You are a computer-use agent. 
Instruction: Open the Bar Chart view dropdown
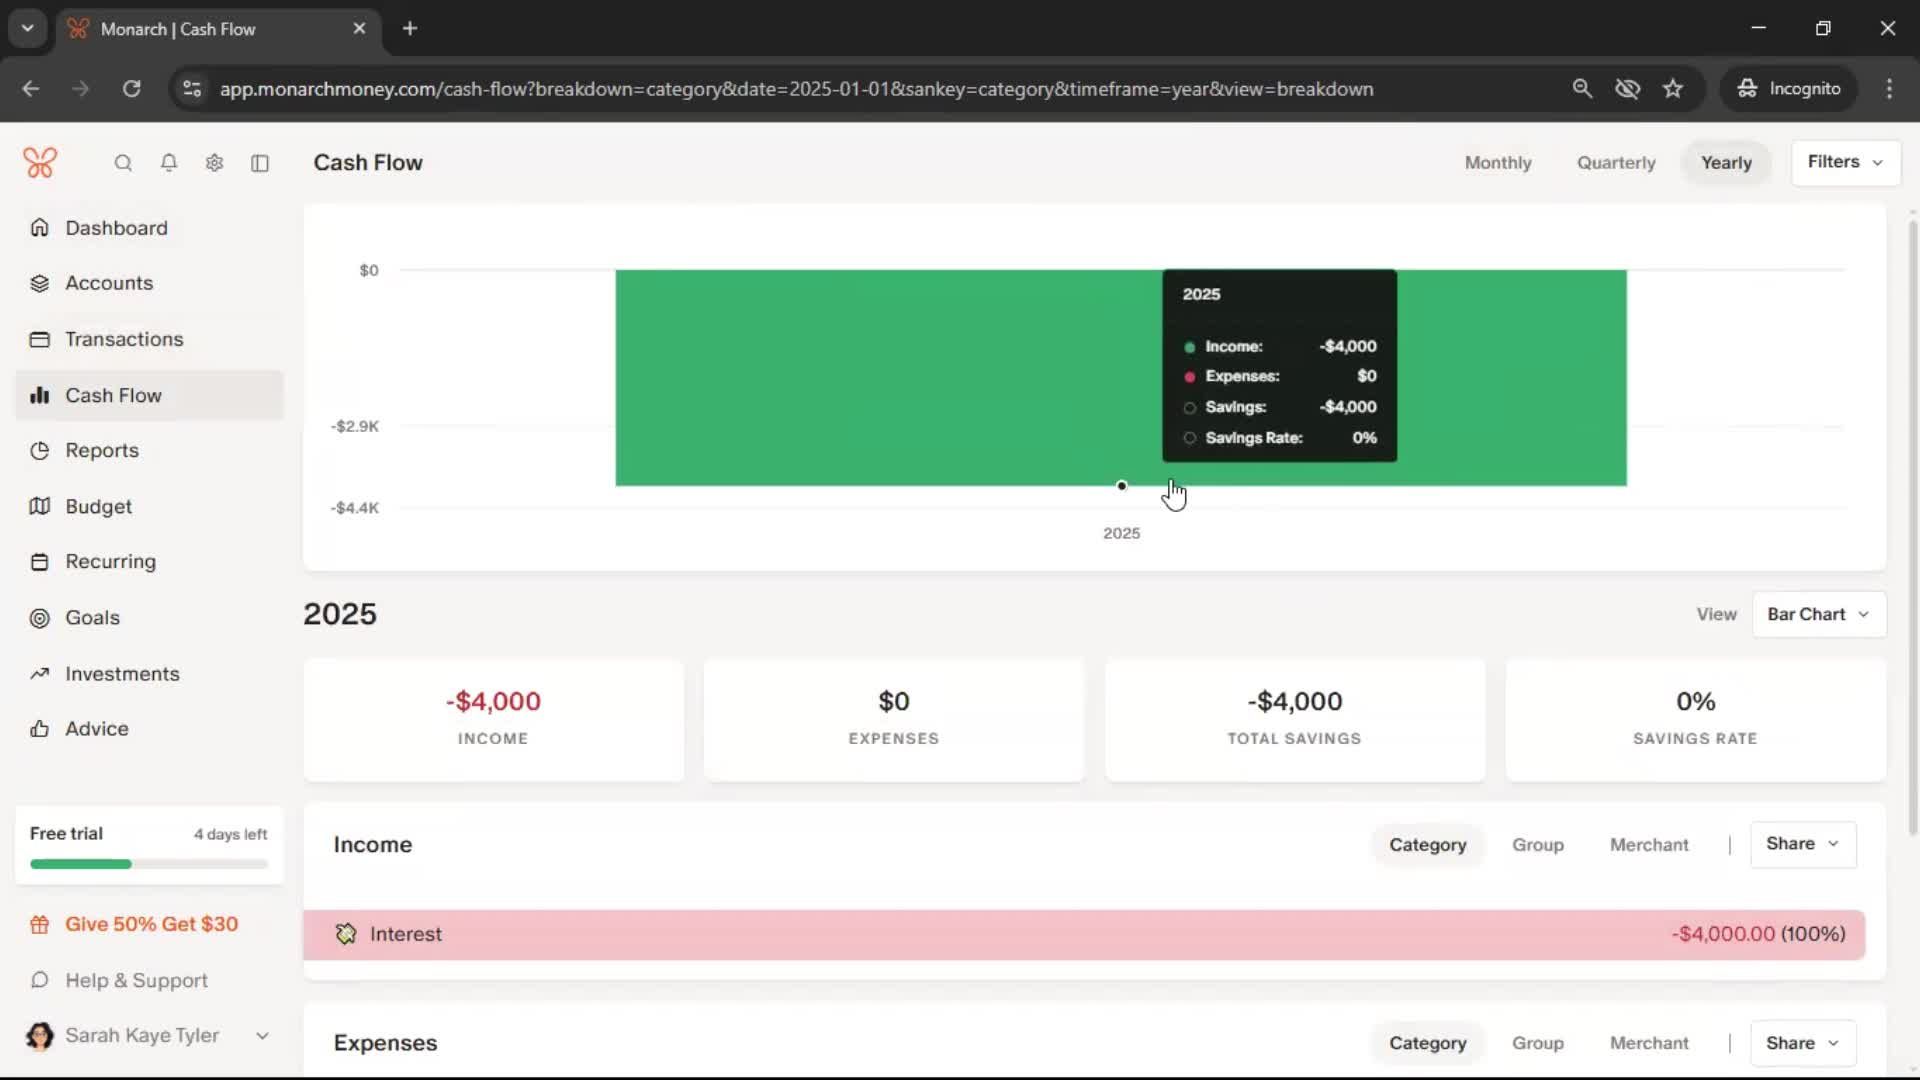1818,615
